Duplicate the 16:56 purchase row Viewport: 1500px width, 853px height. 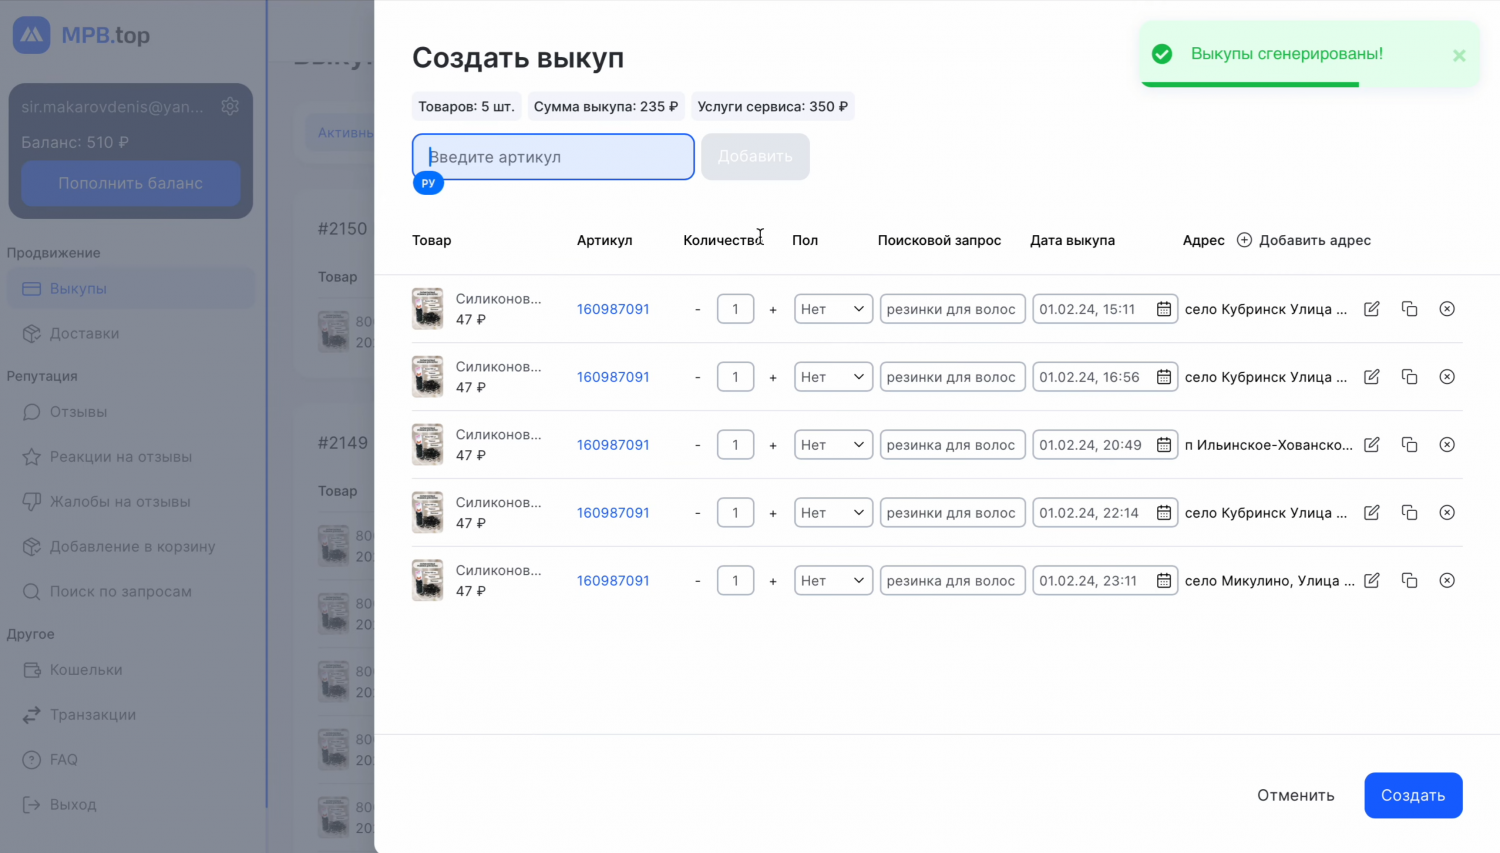[x=1409, y=377]
